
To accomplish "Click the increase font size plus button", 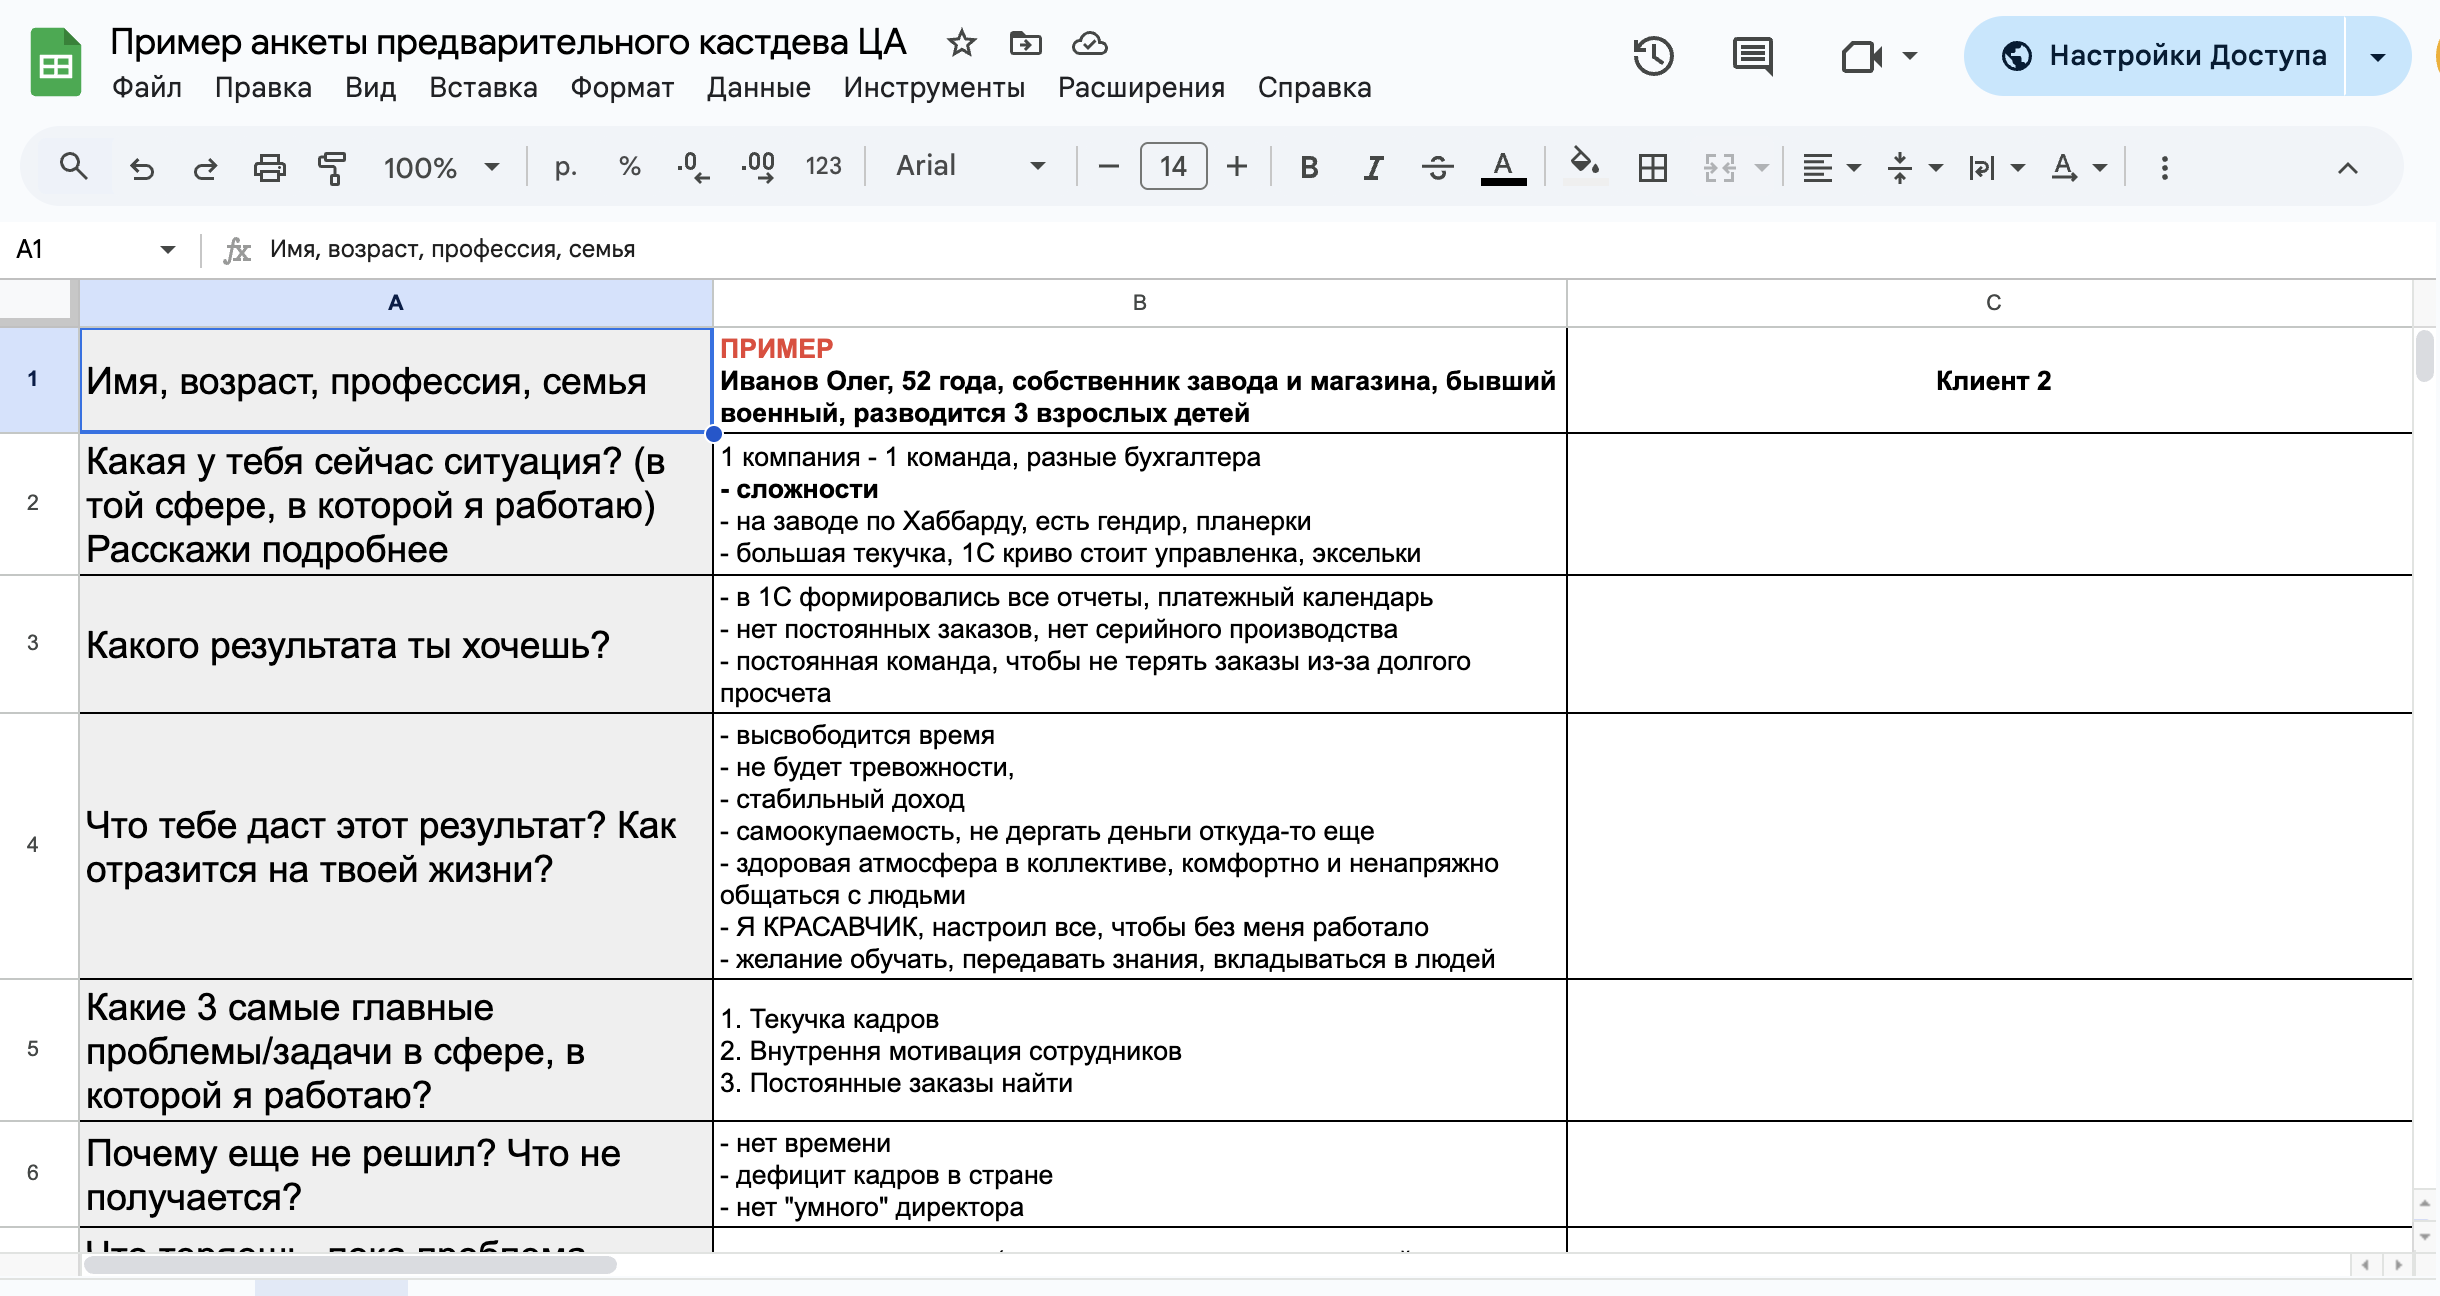I will coord(1237,166).
